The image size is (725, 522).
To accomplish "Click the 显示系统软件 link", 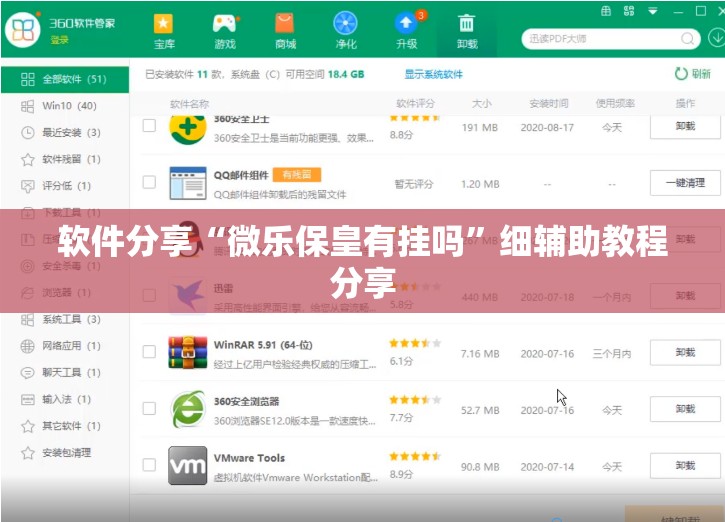I will (x=433, y=74).
